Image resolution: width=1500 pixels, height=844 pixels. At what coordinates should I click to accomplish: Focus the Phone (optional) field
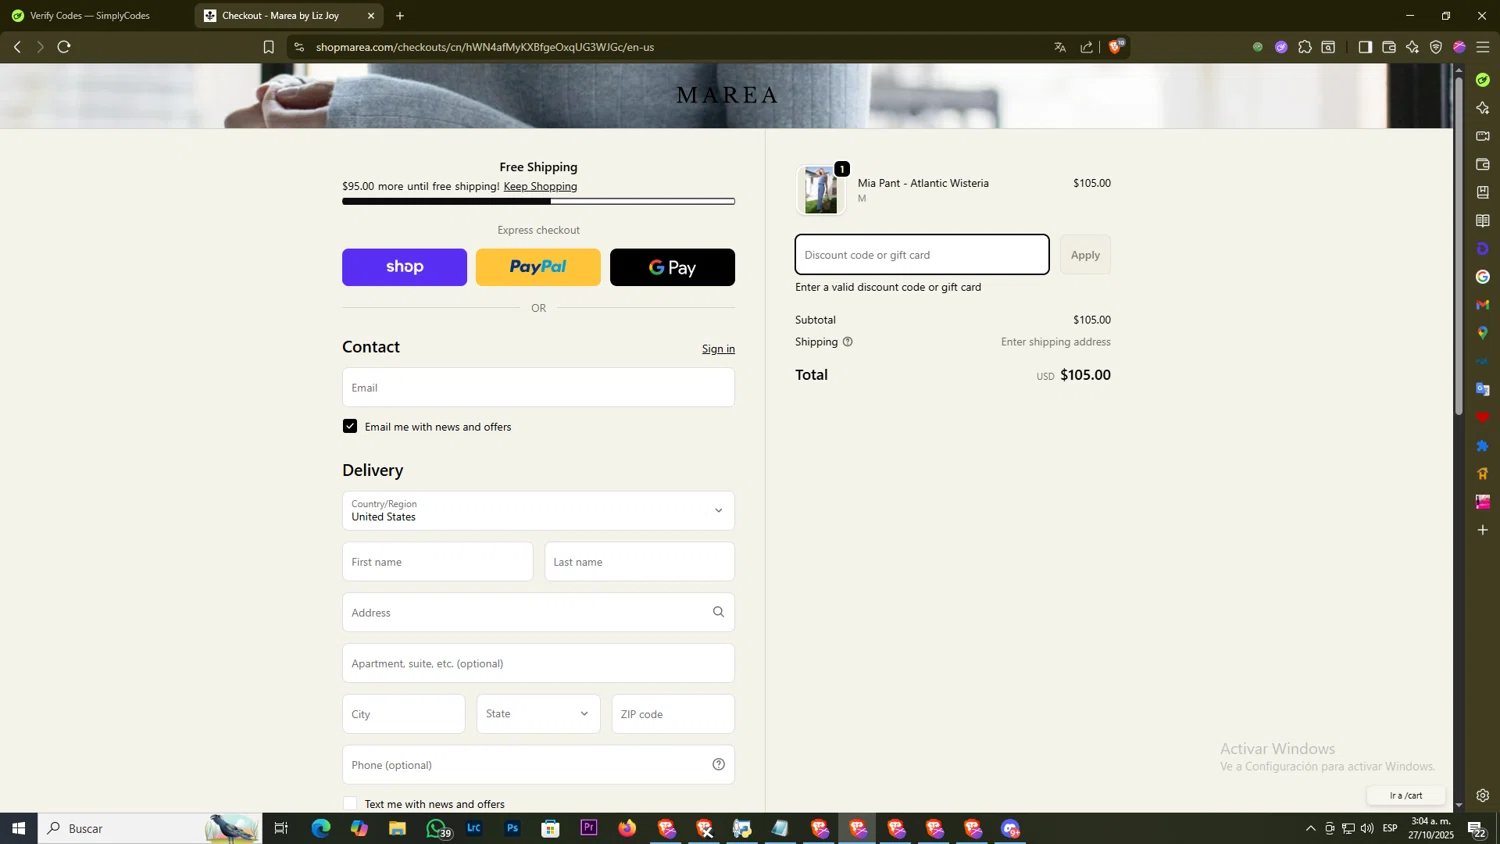click(538, 765)
